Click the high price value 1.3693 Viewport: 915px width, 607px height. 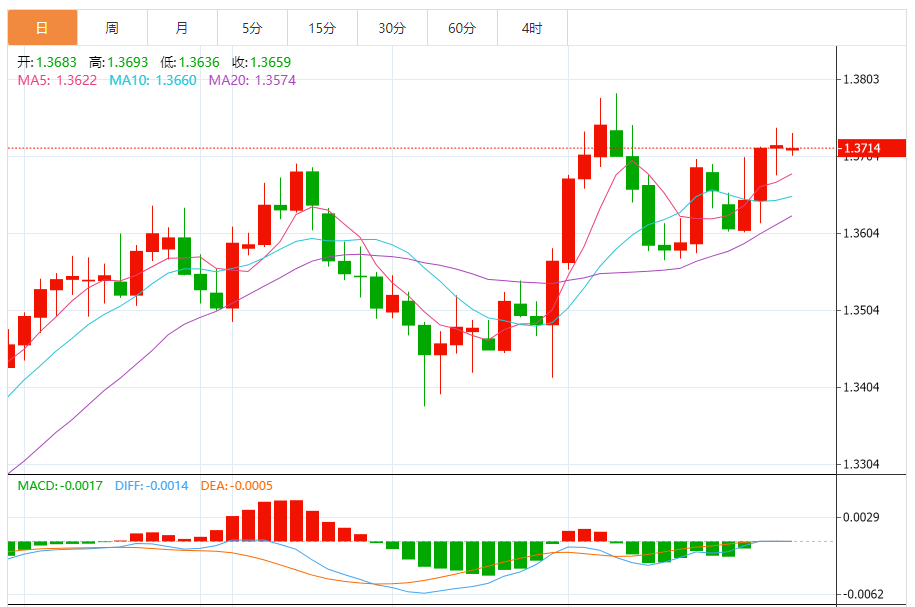click(x=128, y=62)
